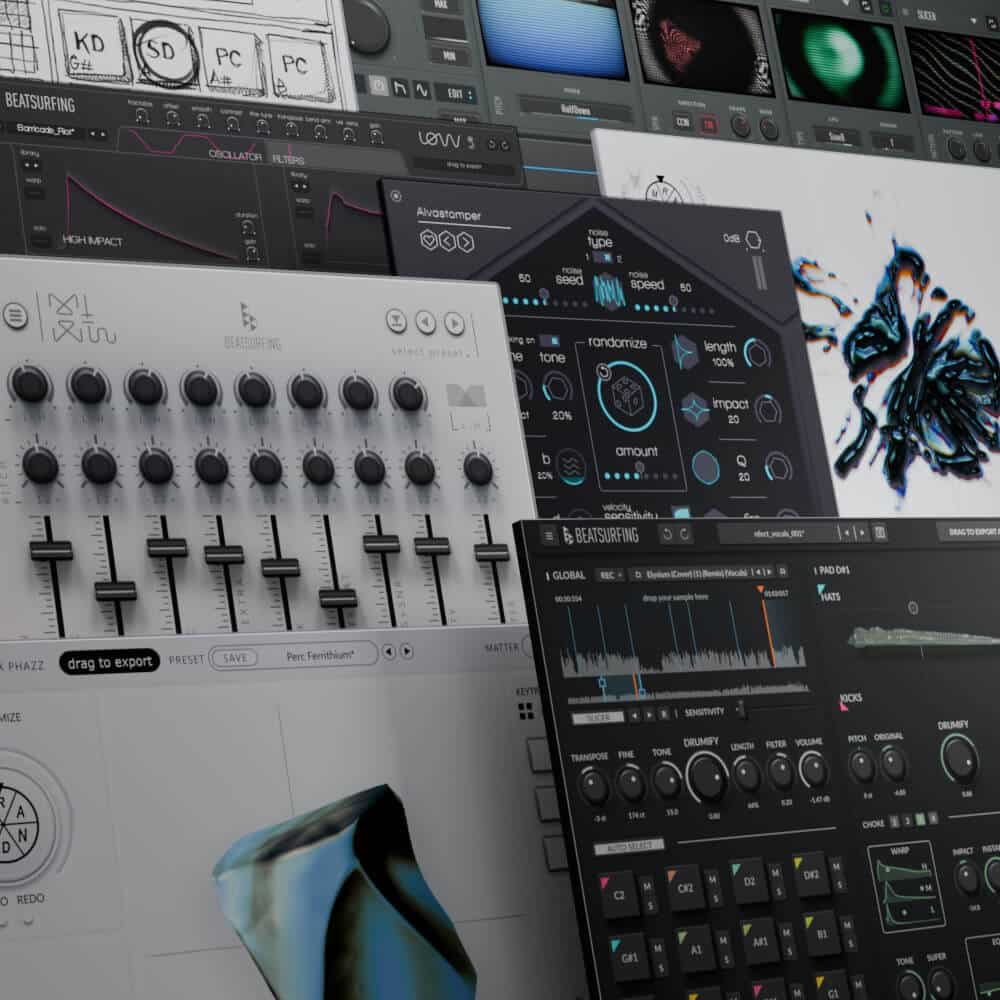Mute the C2 pad

(x=646, y=886)
